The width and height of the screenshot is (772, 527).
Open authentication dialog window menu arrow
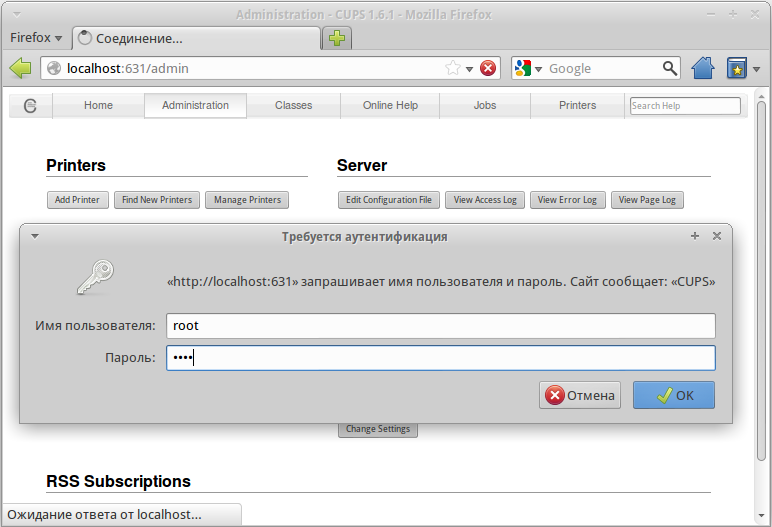pos(35,236)
